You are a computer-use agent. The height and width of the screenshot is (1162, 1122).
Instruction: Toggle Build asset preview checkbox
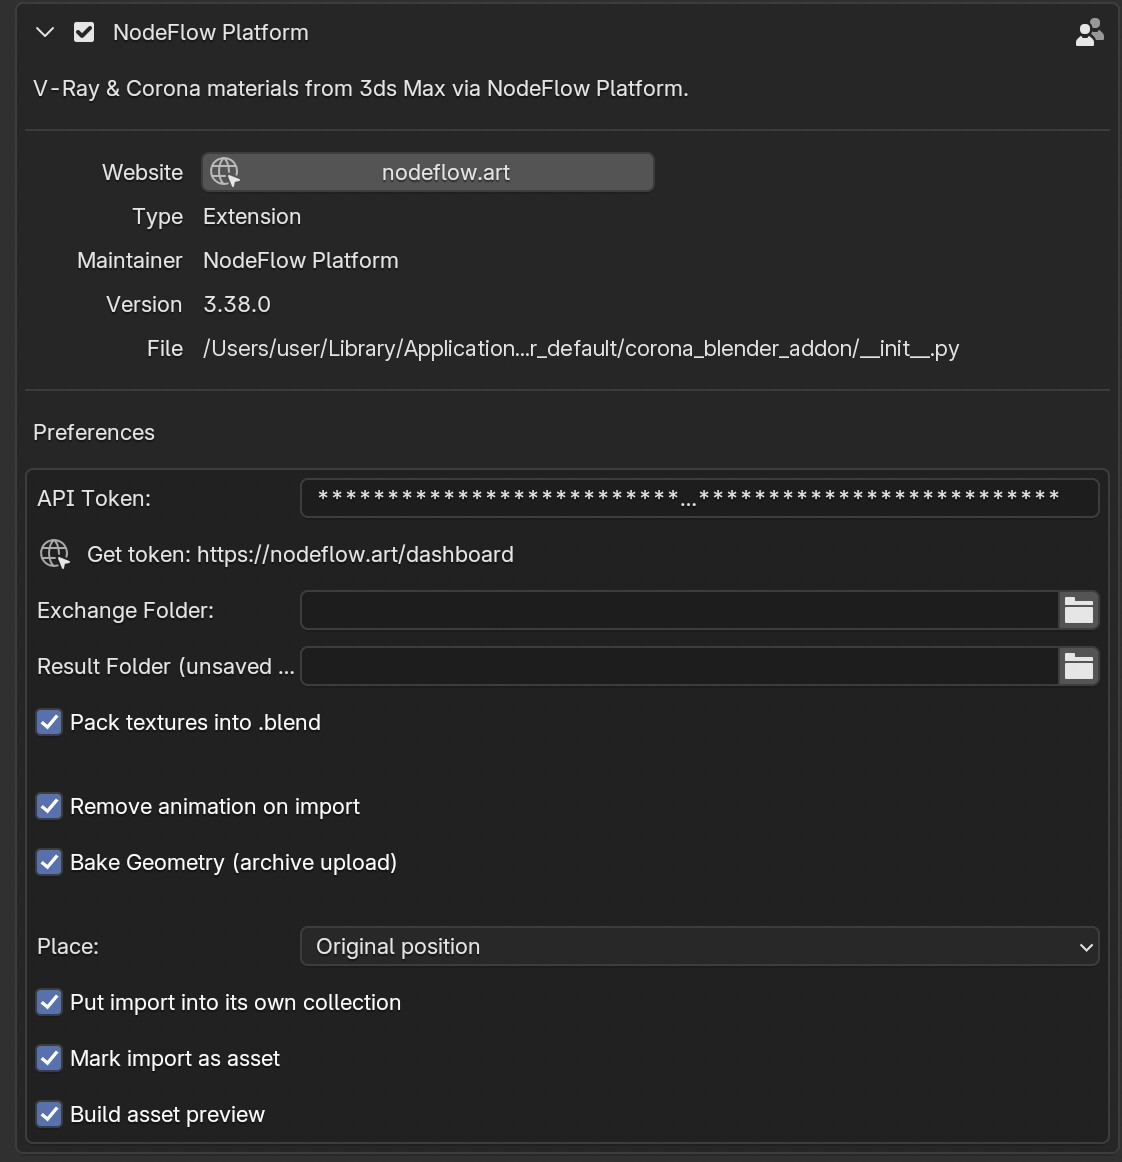pyautogui.click(x=50, y=1114)
